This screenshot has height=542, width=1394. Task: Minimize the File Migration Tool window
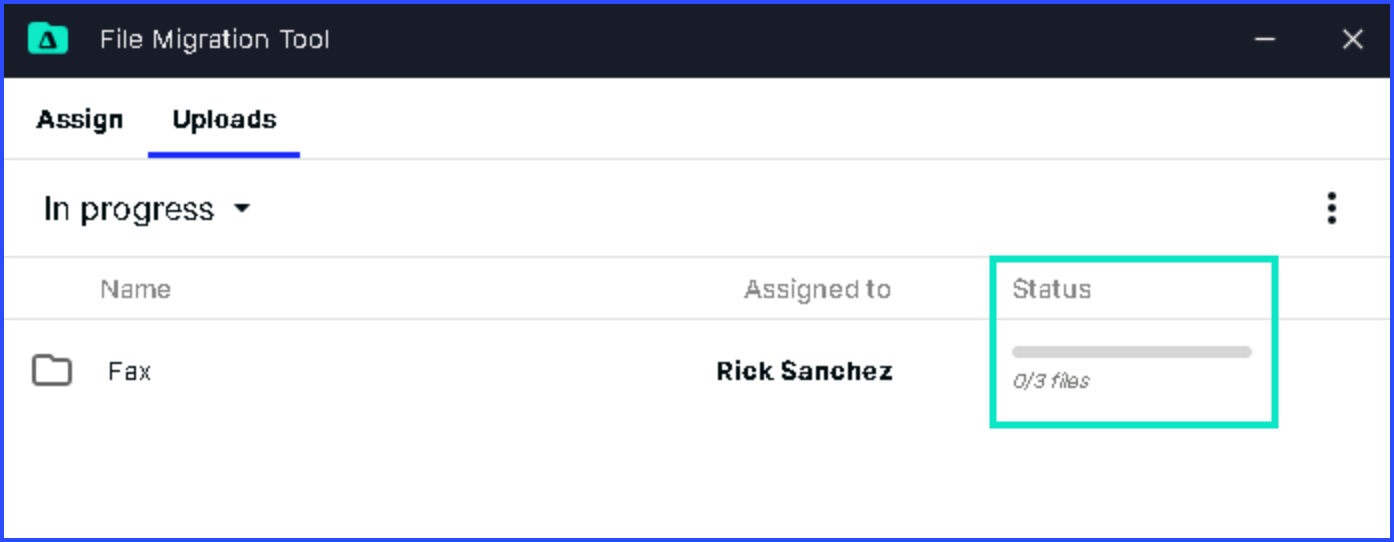[1265, 40]
